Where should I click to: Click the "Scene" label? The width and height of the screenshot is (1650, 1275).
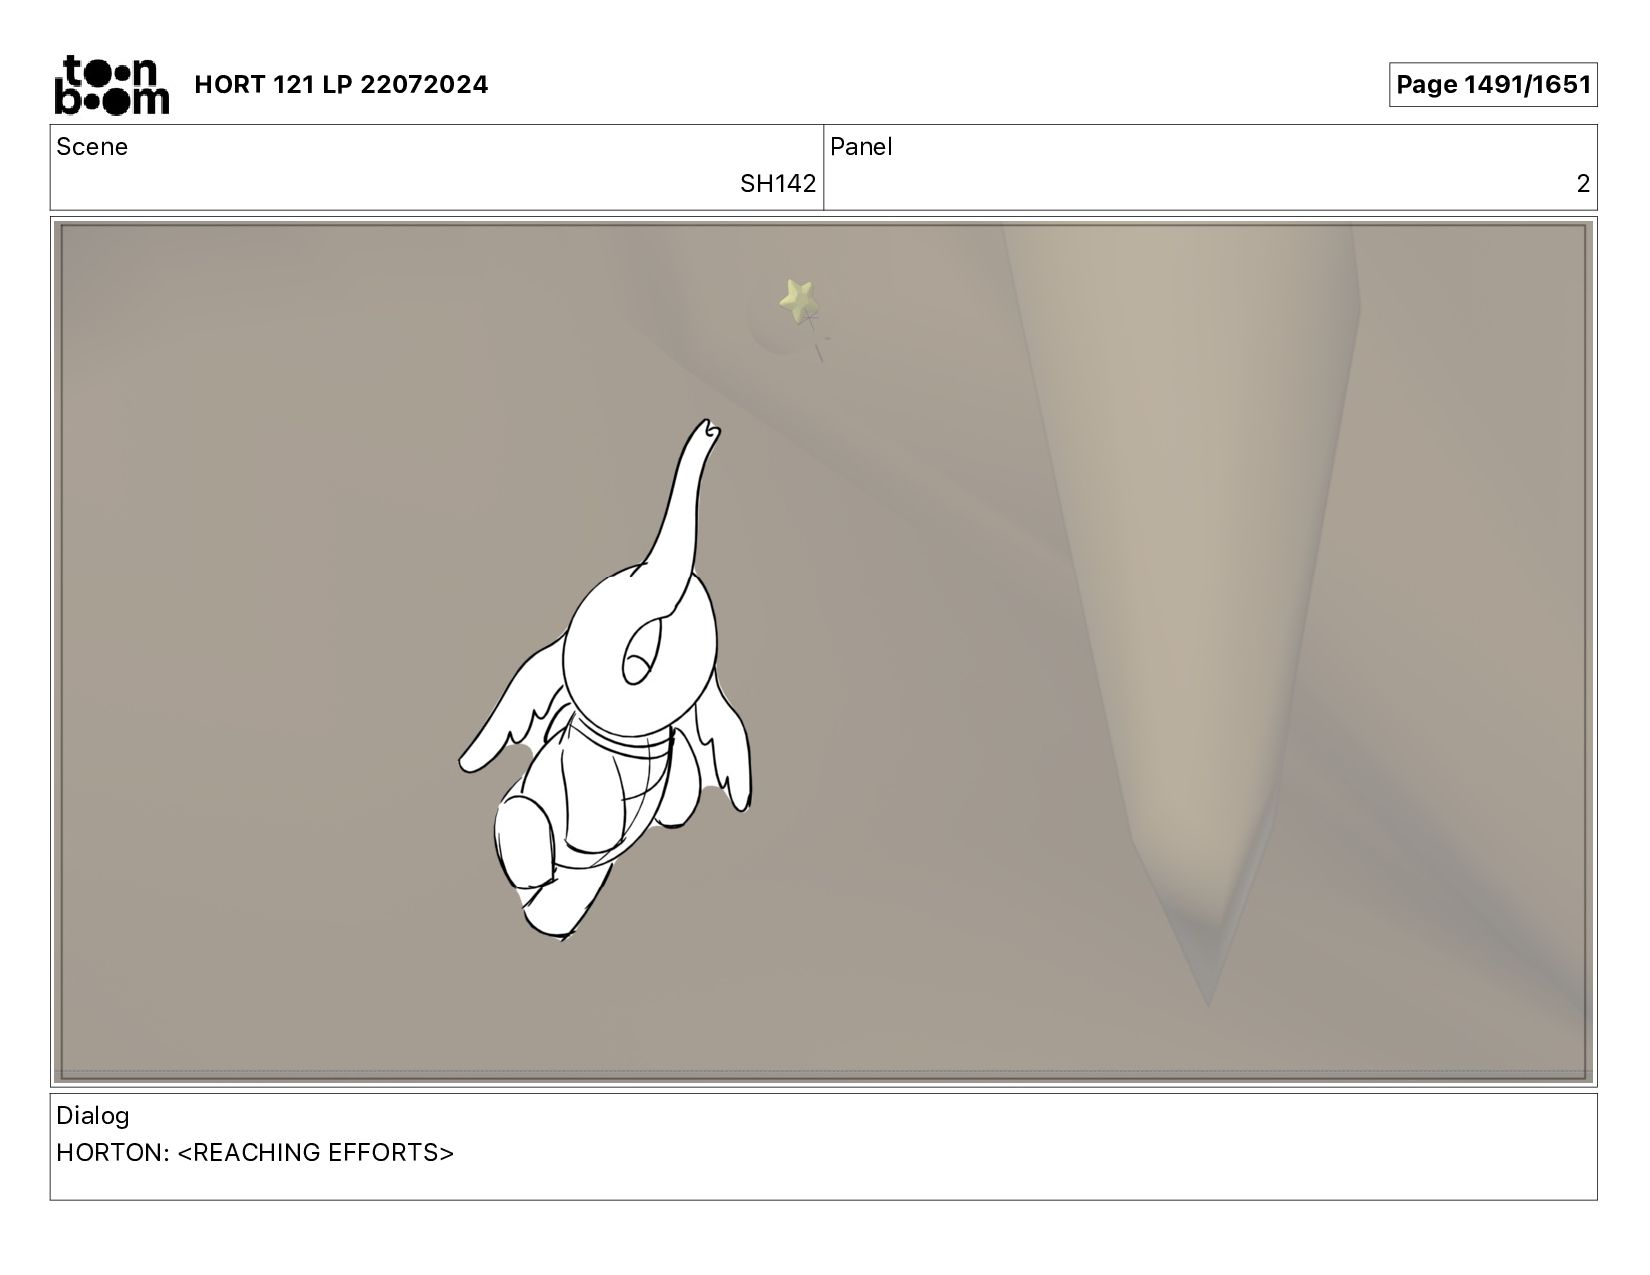point(92,147)
